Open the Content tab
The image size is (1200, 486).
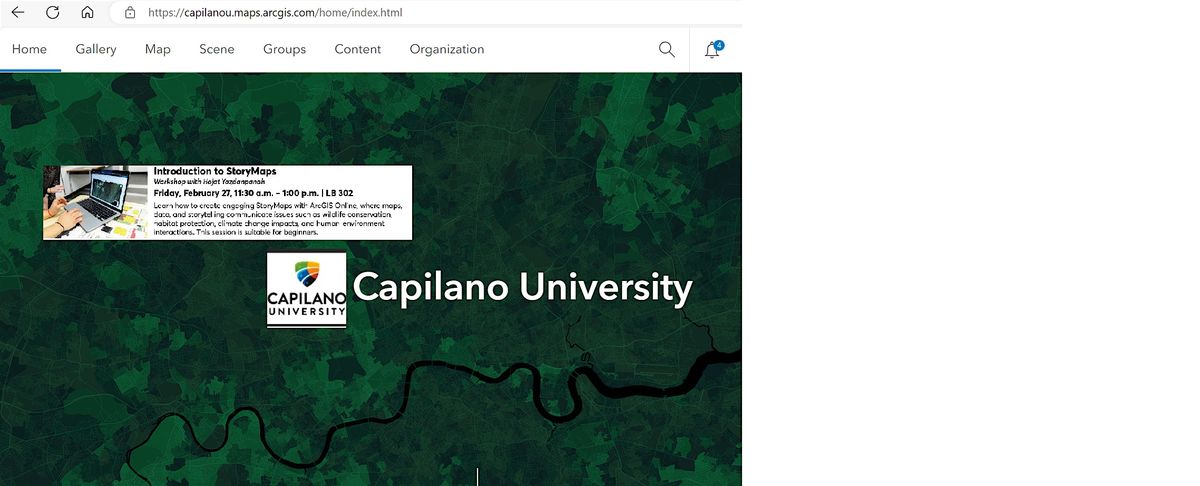pyautogui.click(x=358, y=49)
